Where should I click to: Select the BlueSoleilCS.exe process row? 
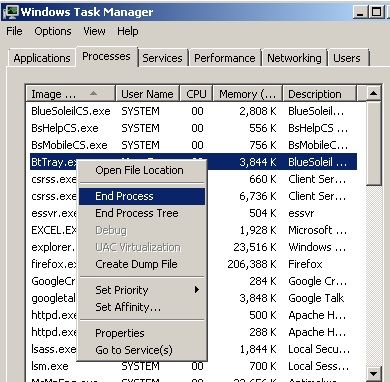coord(193,111)
